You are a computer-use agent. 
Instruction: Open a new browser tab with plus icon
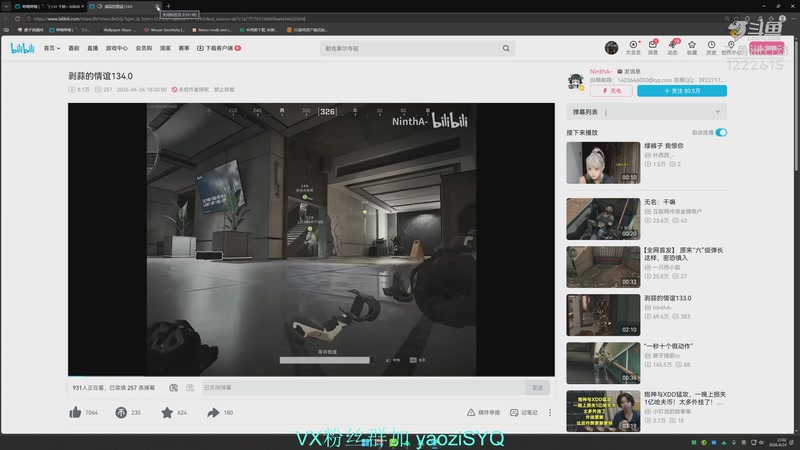coord(168,6)
